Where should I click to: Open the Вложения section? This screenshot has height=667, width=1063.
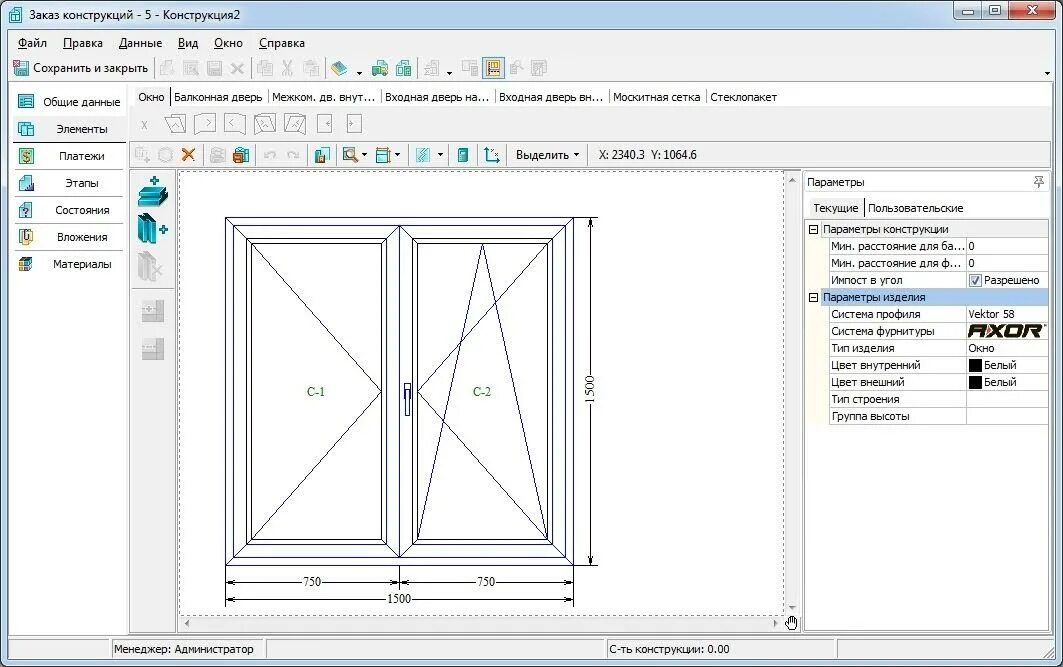pos(68,237)
